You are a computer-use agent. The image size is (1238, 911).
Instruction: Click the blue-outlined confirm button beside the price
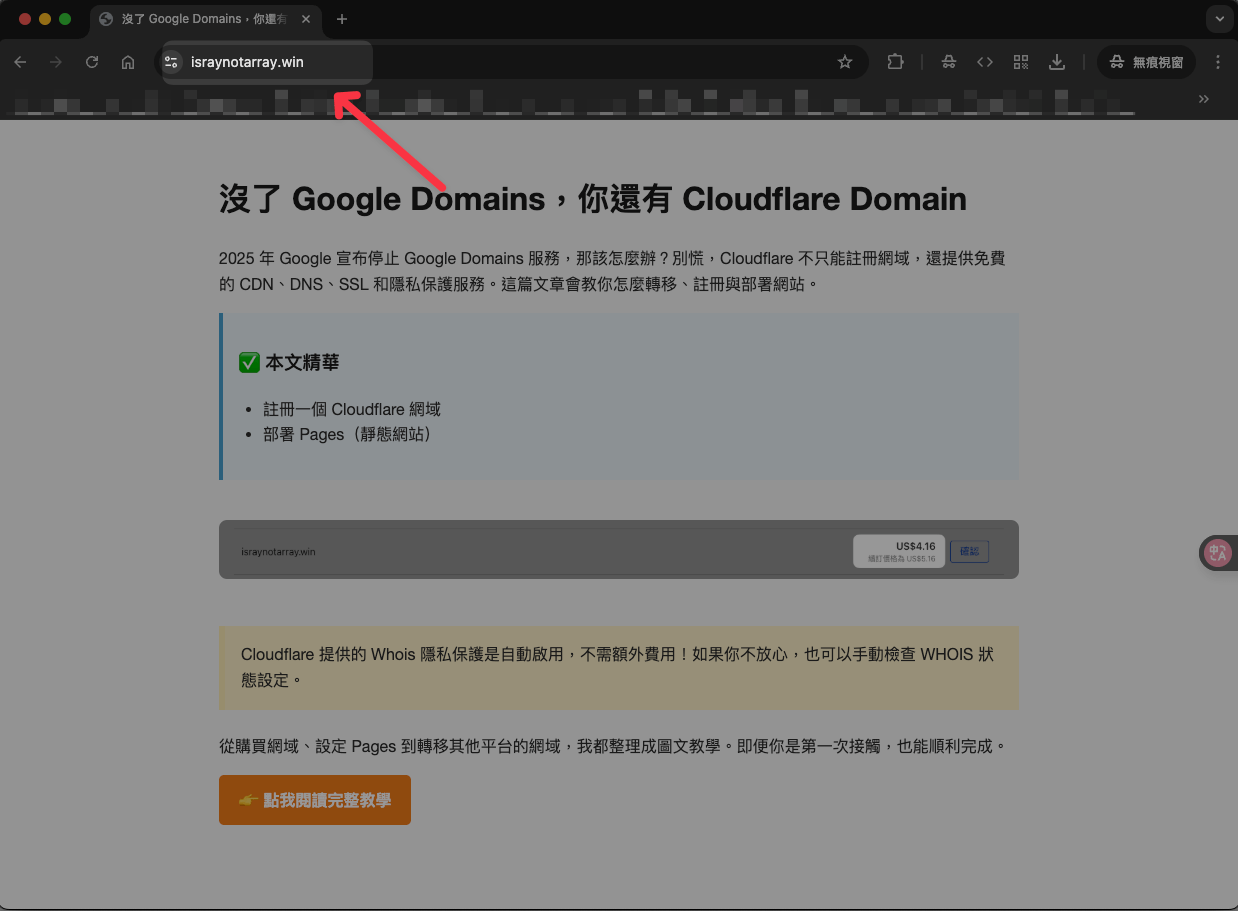(969, 551)
